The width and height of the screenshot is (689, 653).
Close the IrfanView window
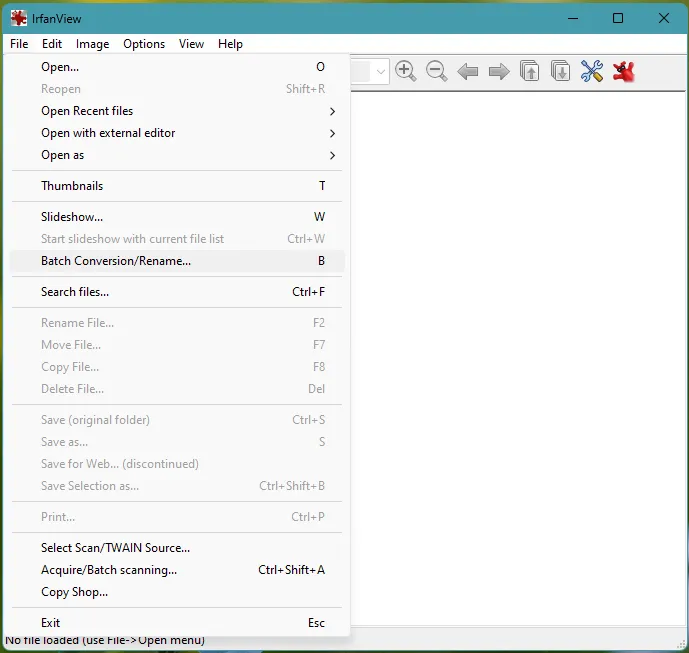[x=664, y=18]
